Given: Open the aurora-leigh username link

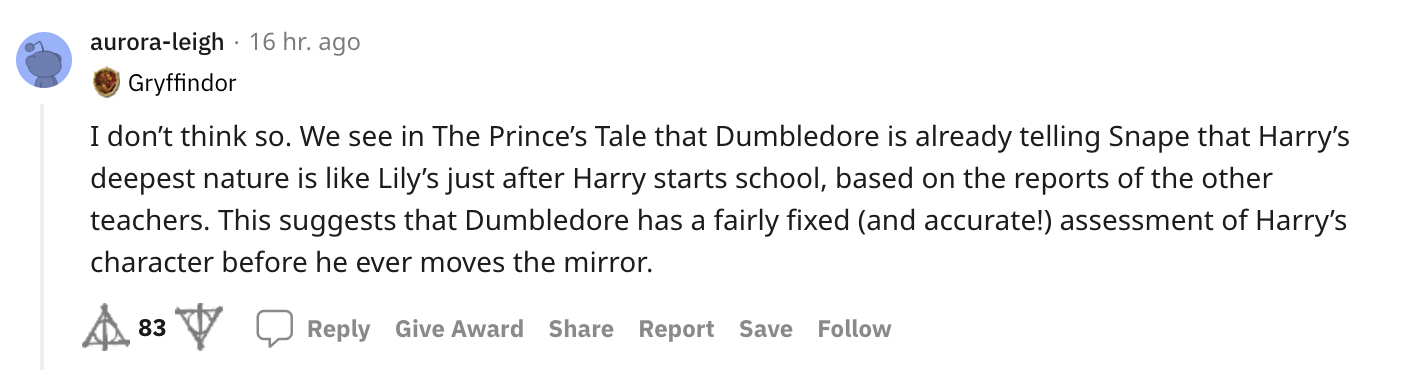Looking at the screenshot, I should pos(157,42).
